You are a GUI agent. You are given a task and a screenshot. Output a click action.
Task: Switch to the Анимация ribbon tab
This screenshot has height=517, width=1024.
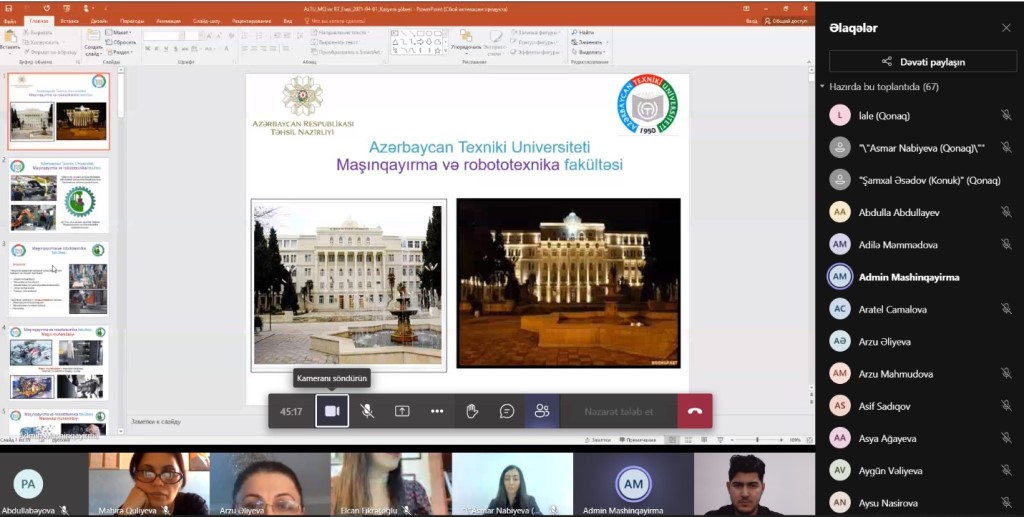coord(168,21)
